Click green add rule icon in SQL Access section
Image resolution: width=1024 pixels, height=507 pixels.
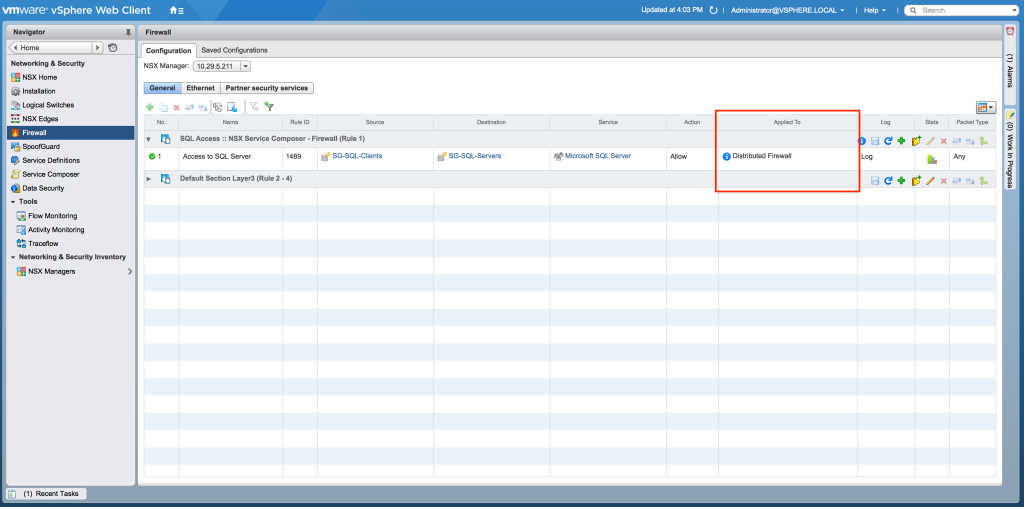901,140
